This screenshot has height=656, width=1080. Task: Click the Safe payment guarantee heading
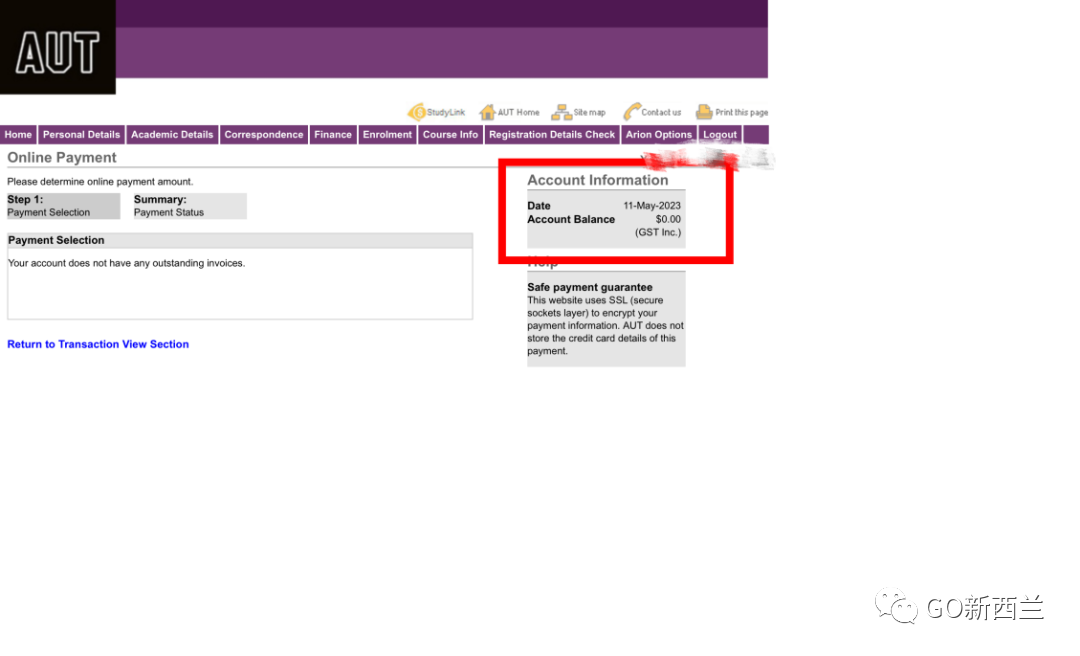coord(590,287)
